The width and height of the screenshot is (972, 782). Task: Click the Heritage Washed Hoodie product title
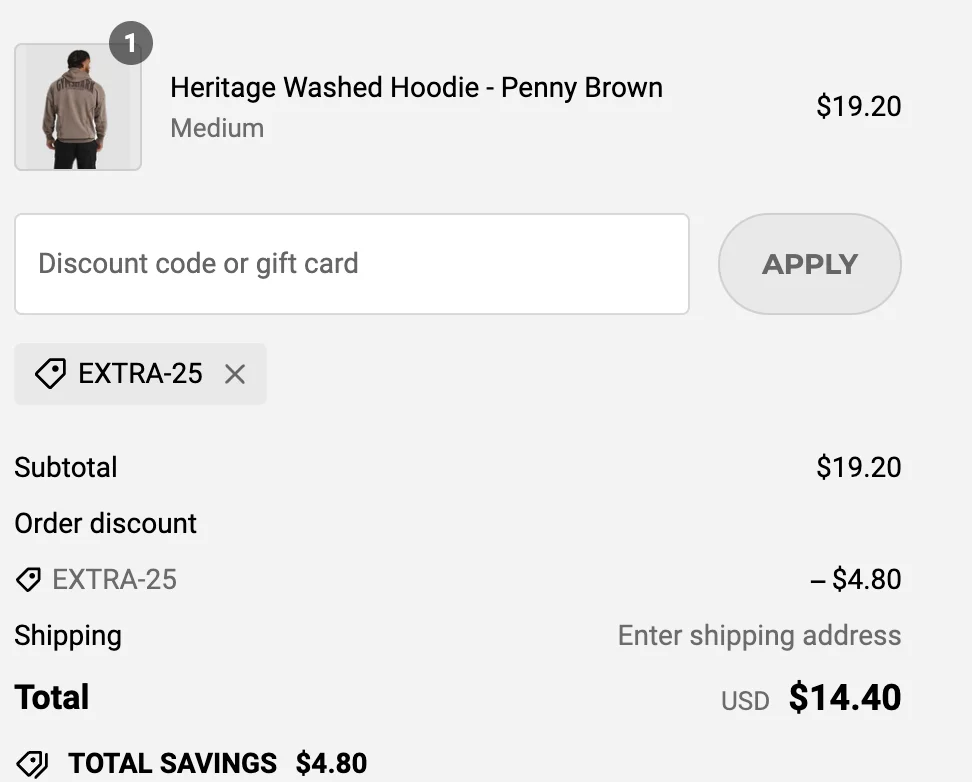click(417, 87)
